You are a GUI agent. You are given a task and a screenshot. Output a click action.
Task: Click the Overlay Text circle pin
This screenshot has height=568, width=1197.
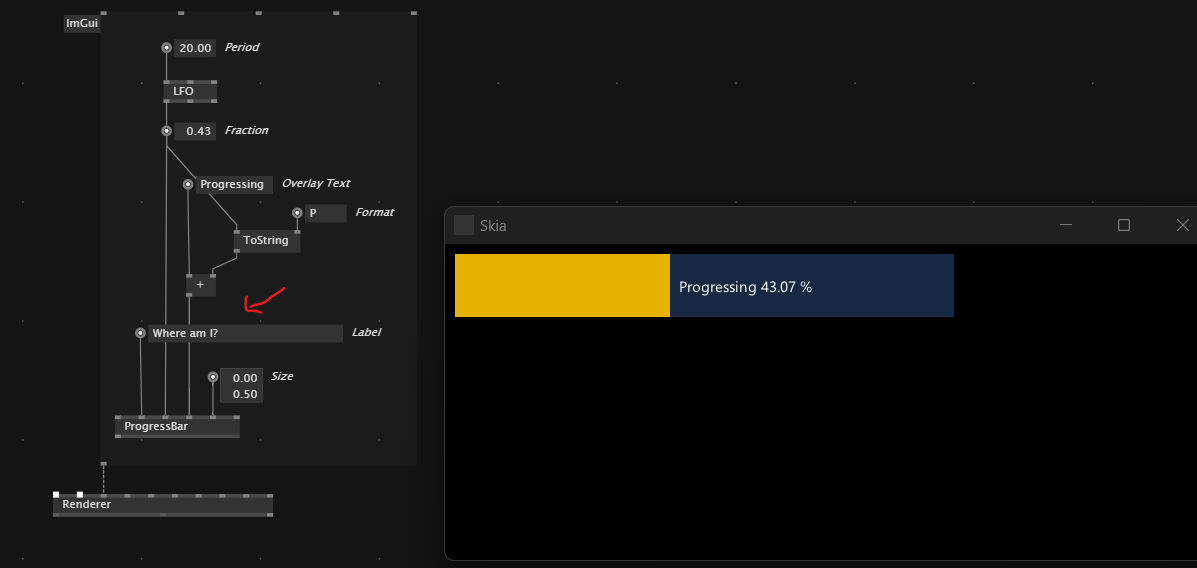click(x=188, y=184)
